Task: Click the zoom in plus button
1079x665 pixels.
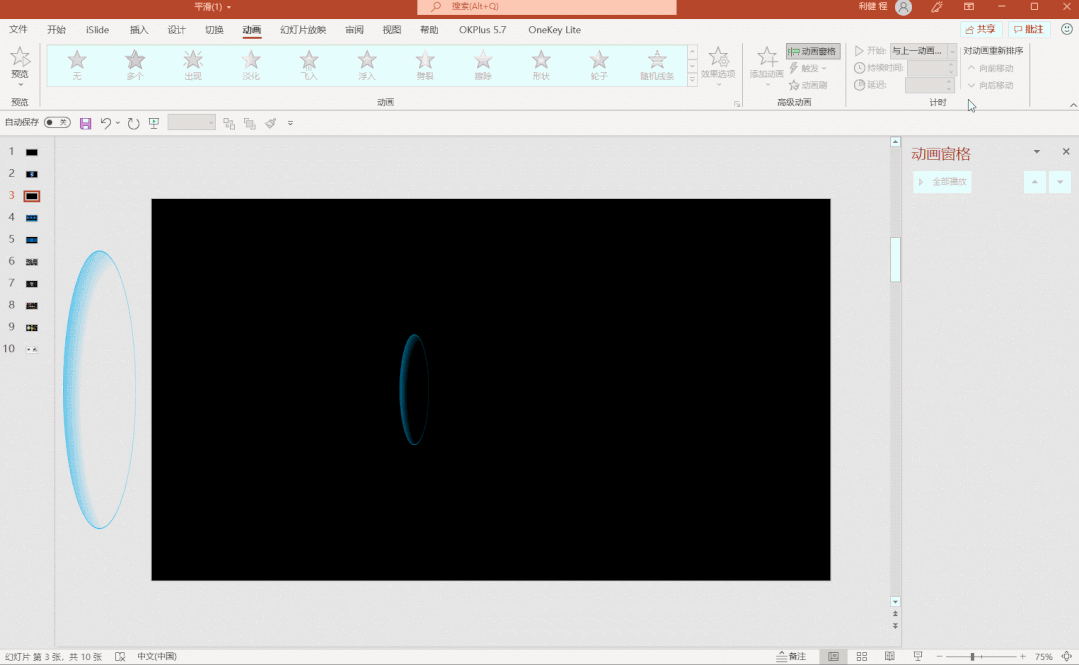Action: (x=1023, y=657)
